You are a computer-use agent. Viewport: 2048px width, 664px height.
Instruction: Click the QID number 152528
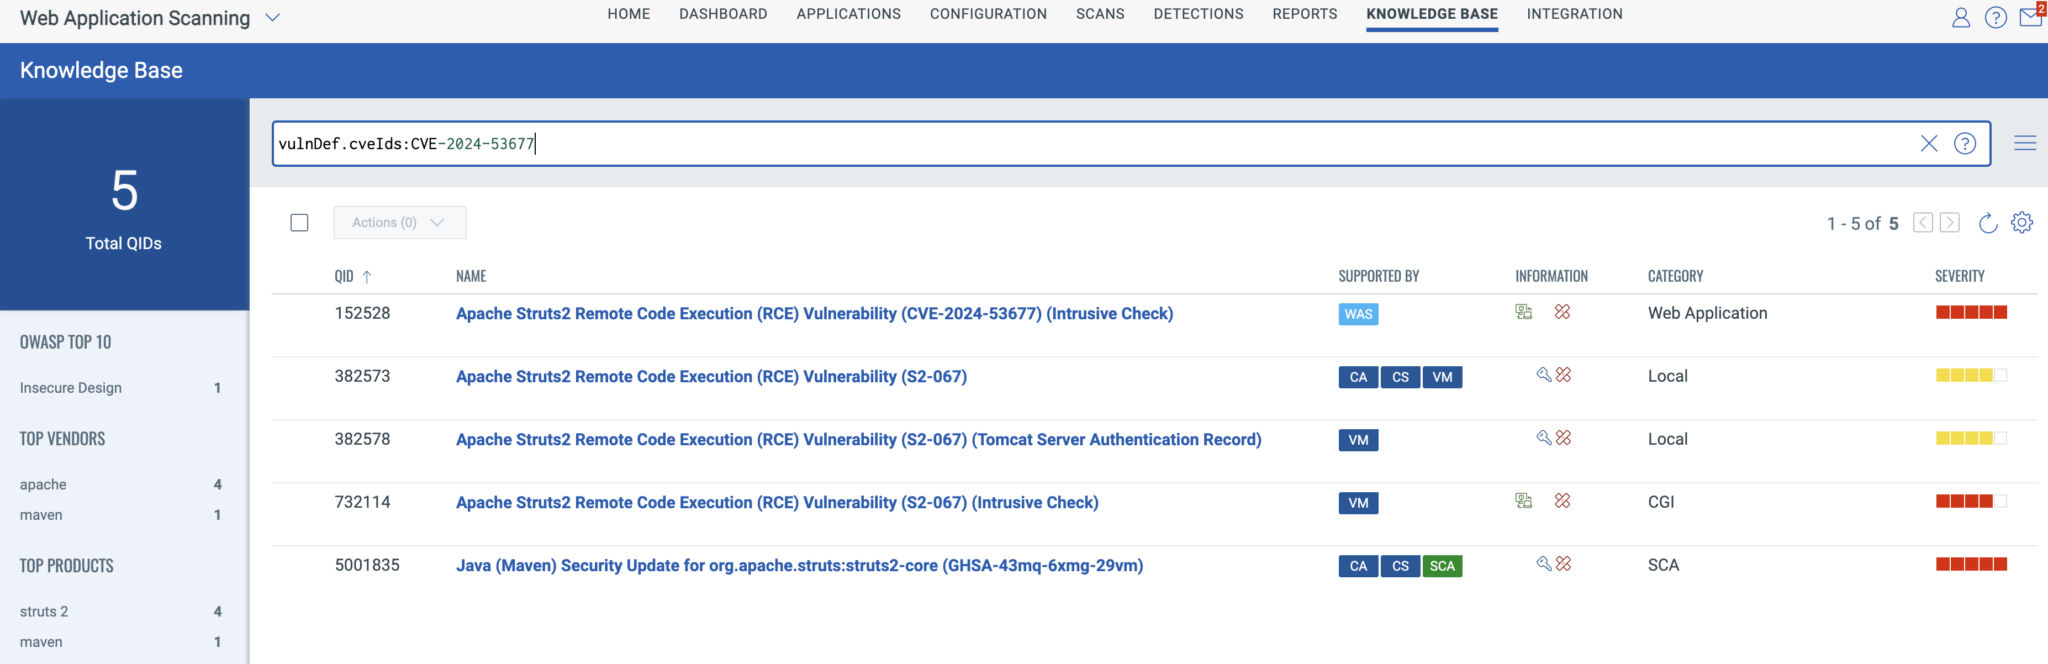(362, 313)
